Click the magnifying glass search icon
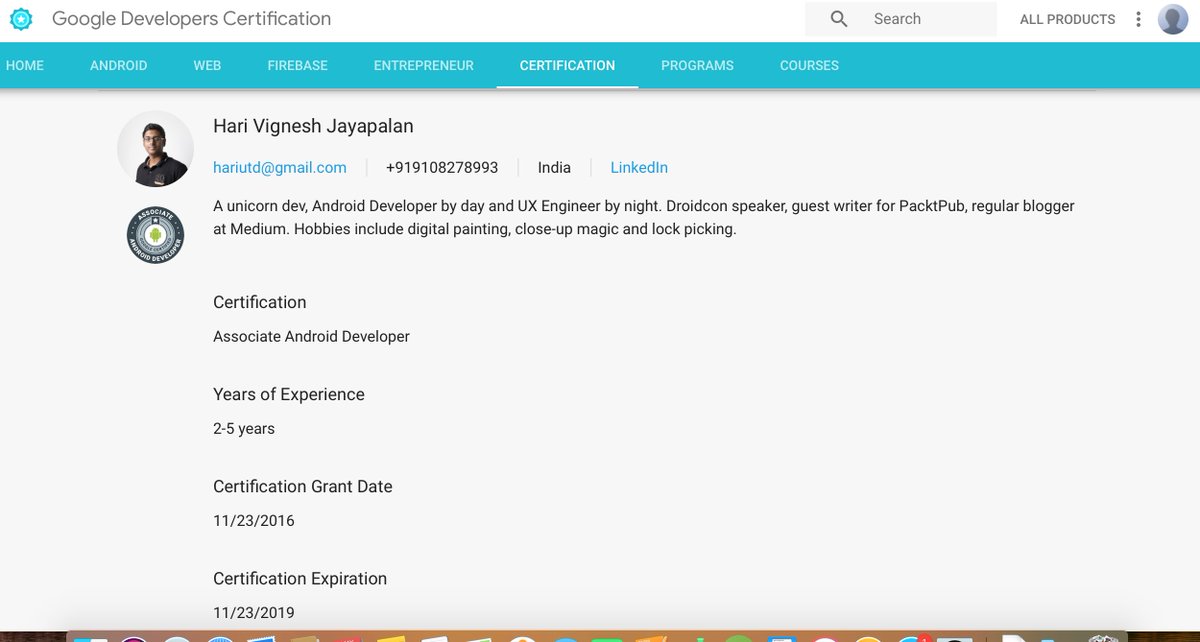The width and height of the screenshot is (1200, 642). (x=839, y=19)
